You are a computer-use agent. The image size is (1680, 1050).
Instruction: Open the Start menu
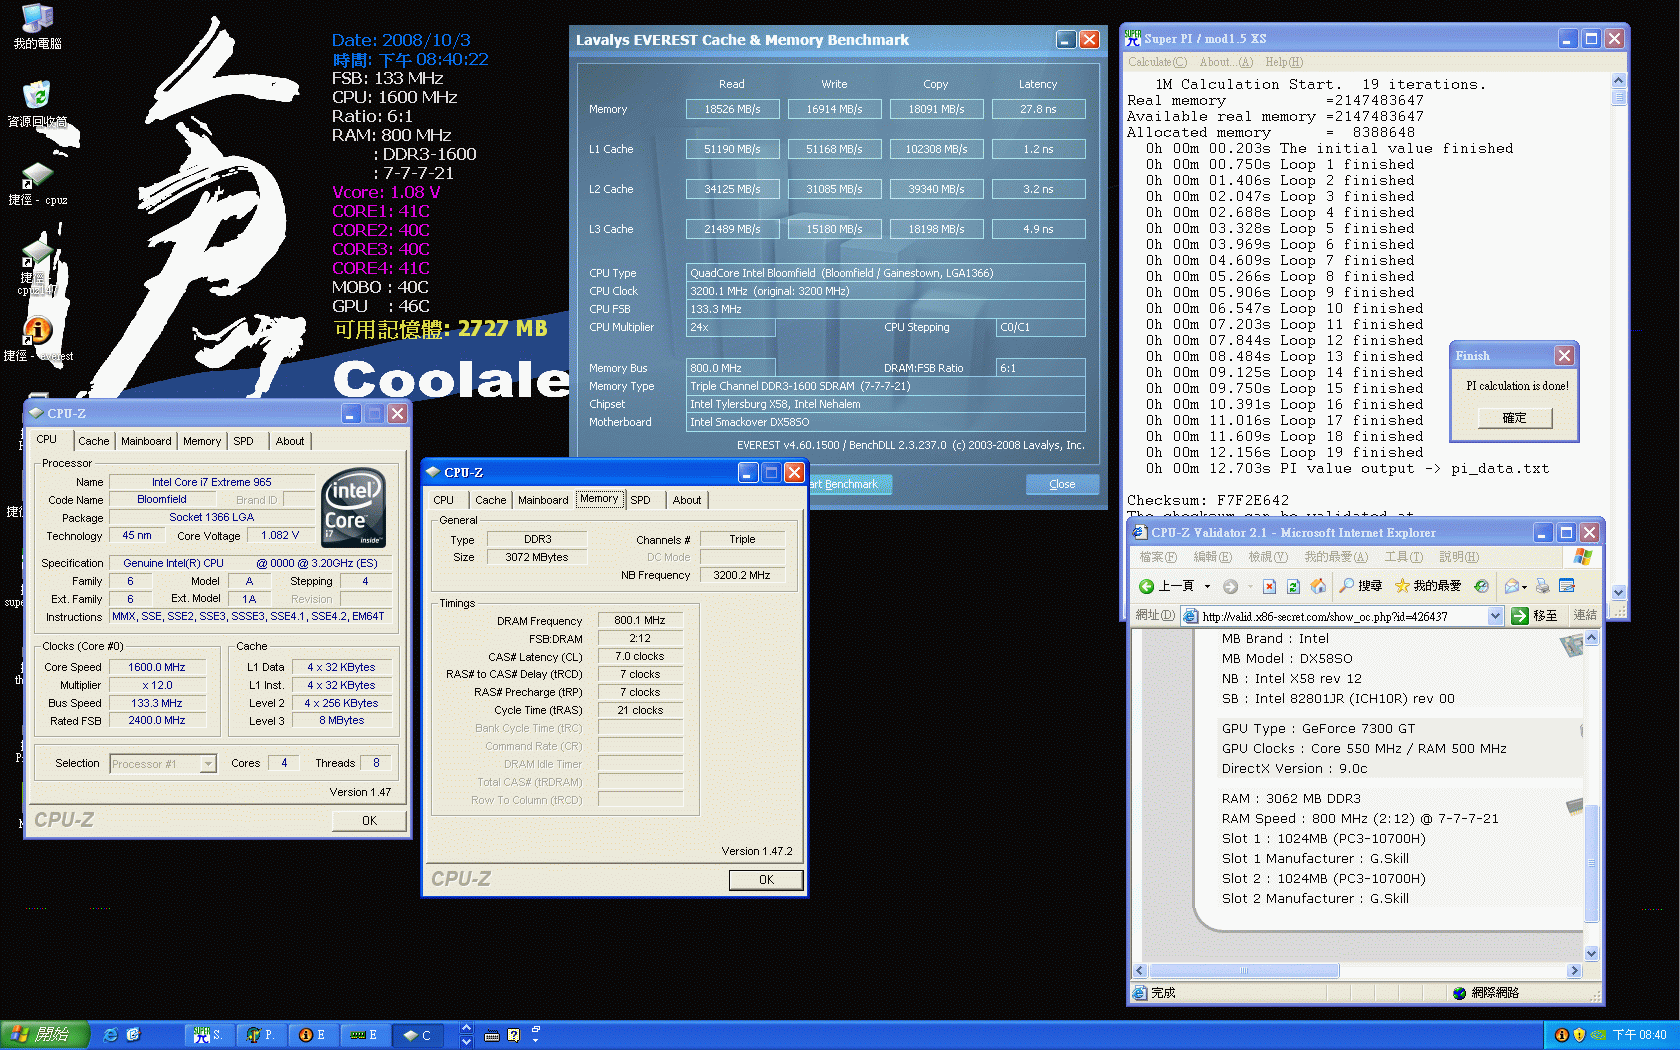[44, 1035]
